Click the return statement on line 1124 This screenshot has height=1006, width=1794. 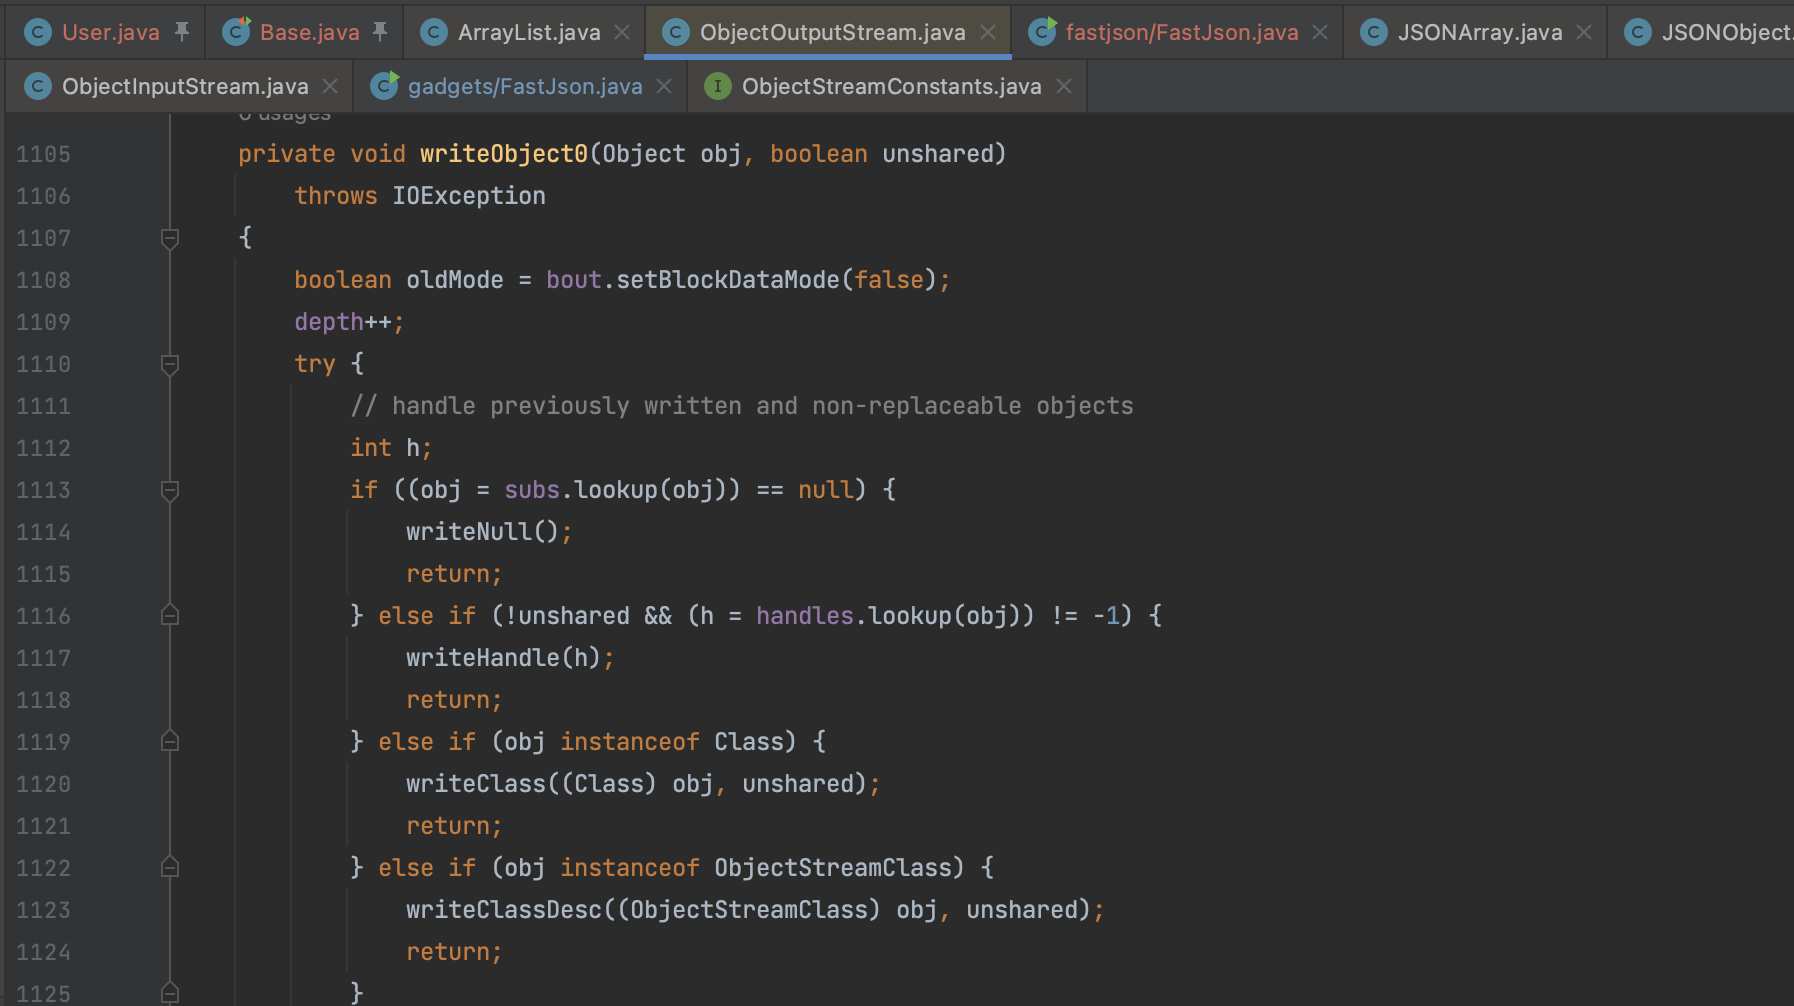pyautogui.click(x=454, y=952)
